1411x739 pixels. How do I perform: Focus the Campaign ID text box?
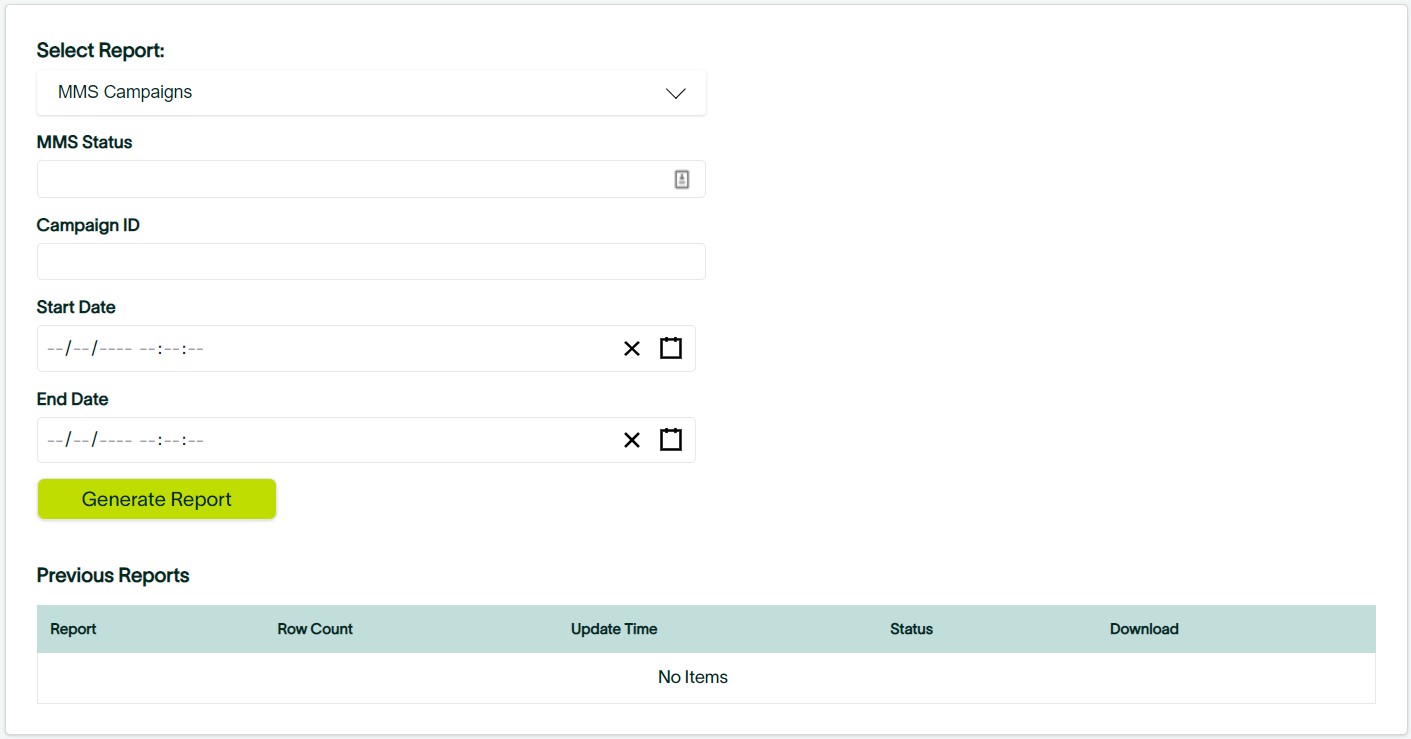click(x=371, y=262)
